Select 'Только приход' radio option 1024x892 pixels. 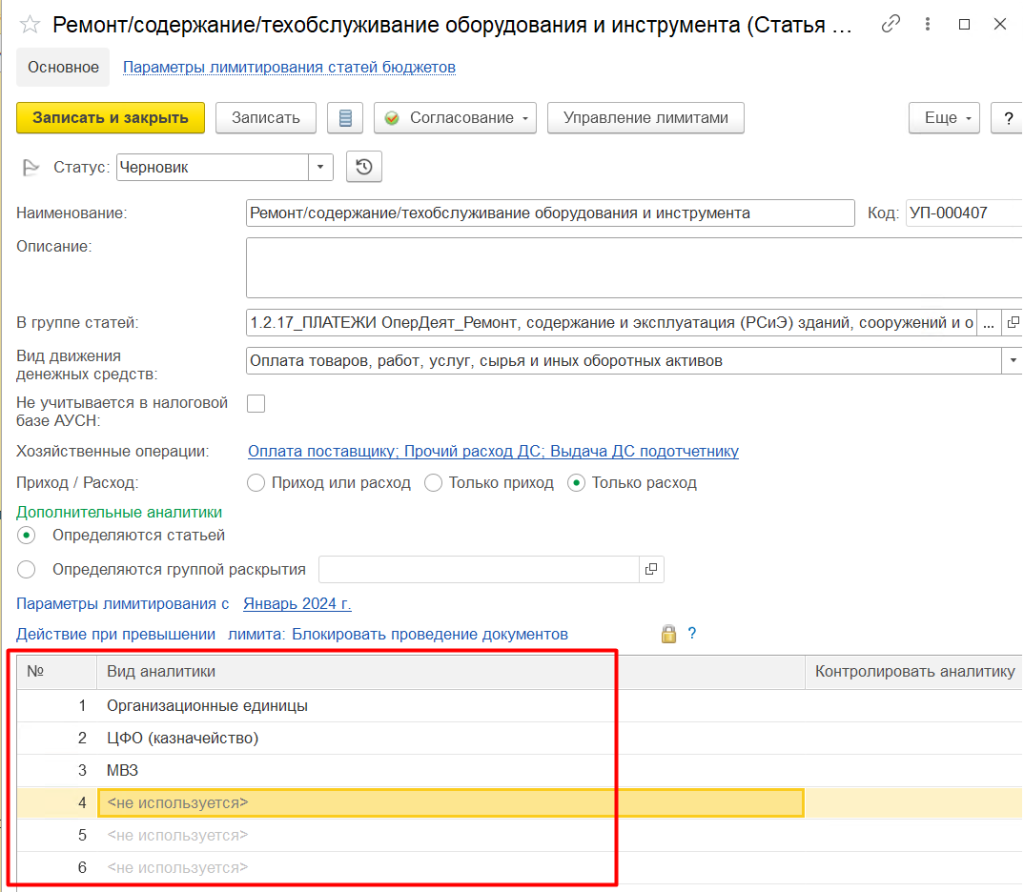pos(434,483)
